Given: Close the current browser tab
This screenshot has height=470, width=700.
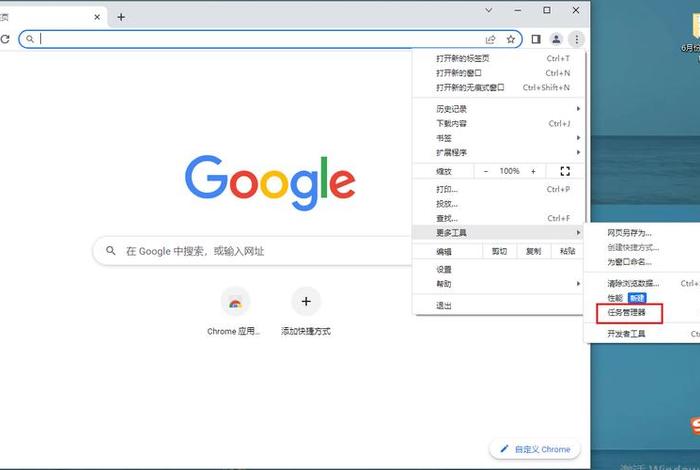Looking at the screenshot, I should 97,17.
